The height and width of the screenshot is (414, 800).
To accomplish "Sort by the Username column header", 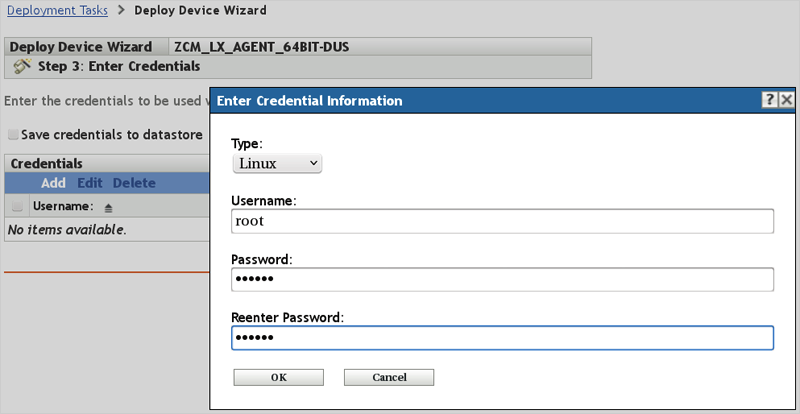I will 62,207.
